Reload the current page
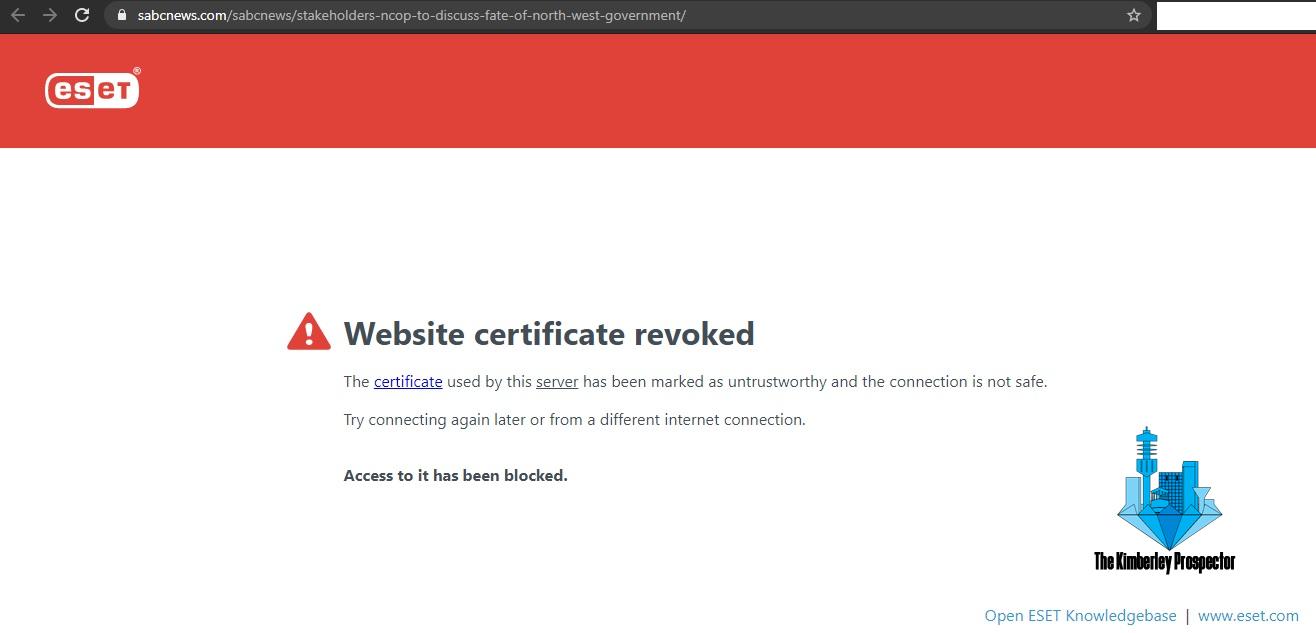The width and height of the screenshot is (1316, 633). tap(82, 15)
